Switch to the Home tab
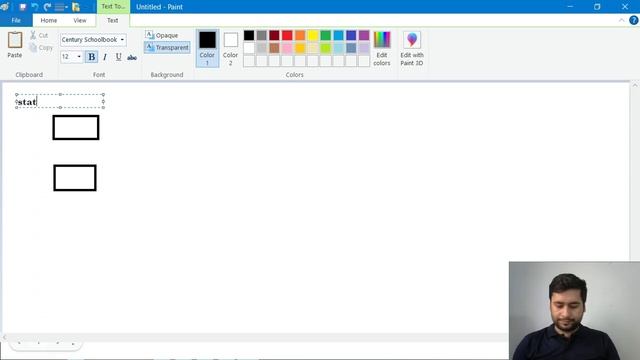Screen dimensions: 640x360 point(49,20)
